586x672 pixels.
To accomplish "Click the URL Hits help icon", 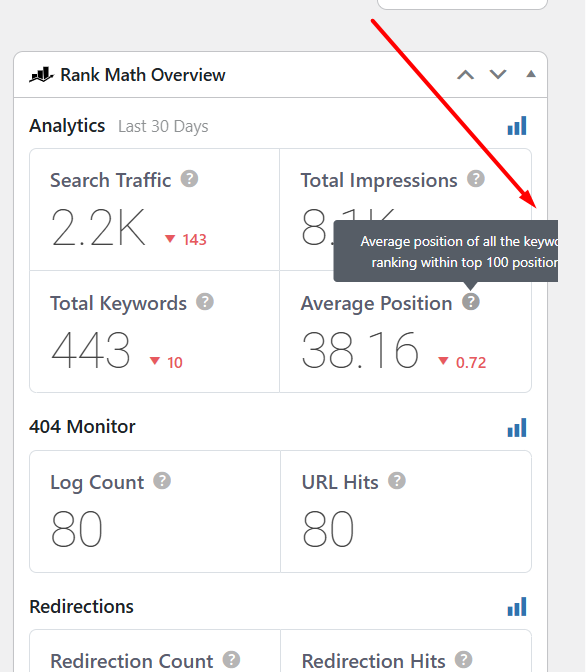I will point(397,480).
